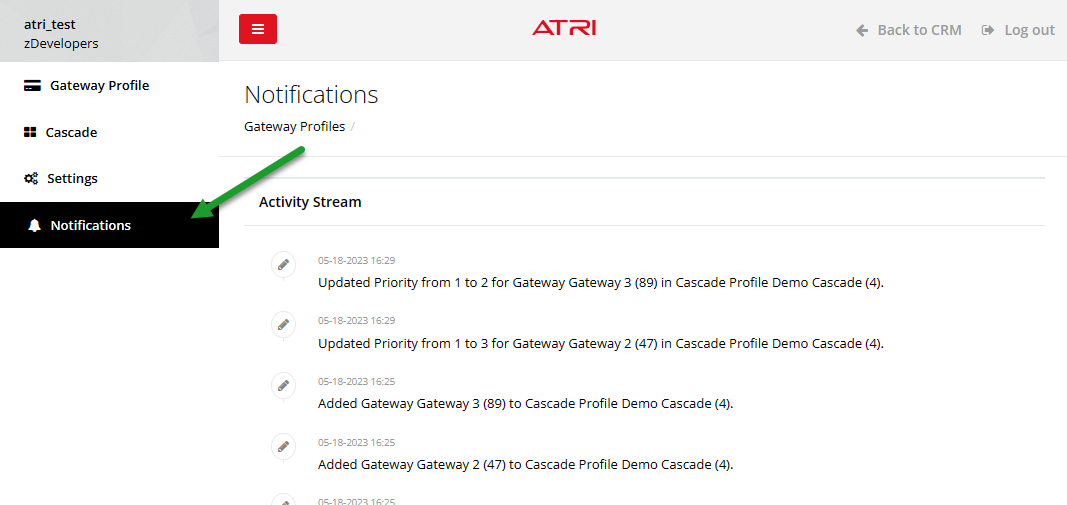Click pencil icon beside Added Gateway 2 entry

coord(284,446)
